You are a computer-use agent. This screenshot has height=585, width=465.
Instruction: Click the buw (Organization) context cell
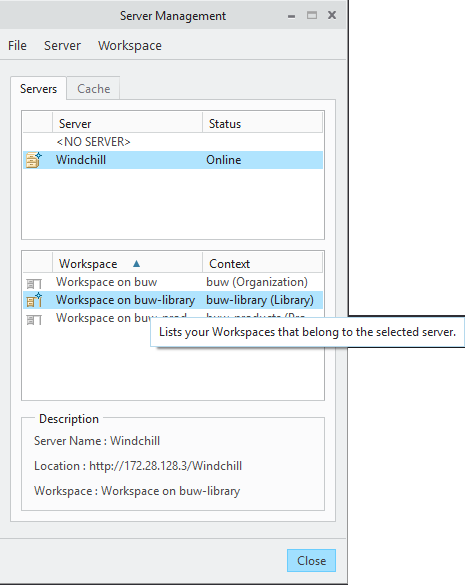click(257, 282)
